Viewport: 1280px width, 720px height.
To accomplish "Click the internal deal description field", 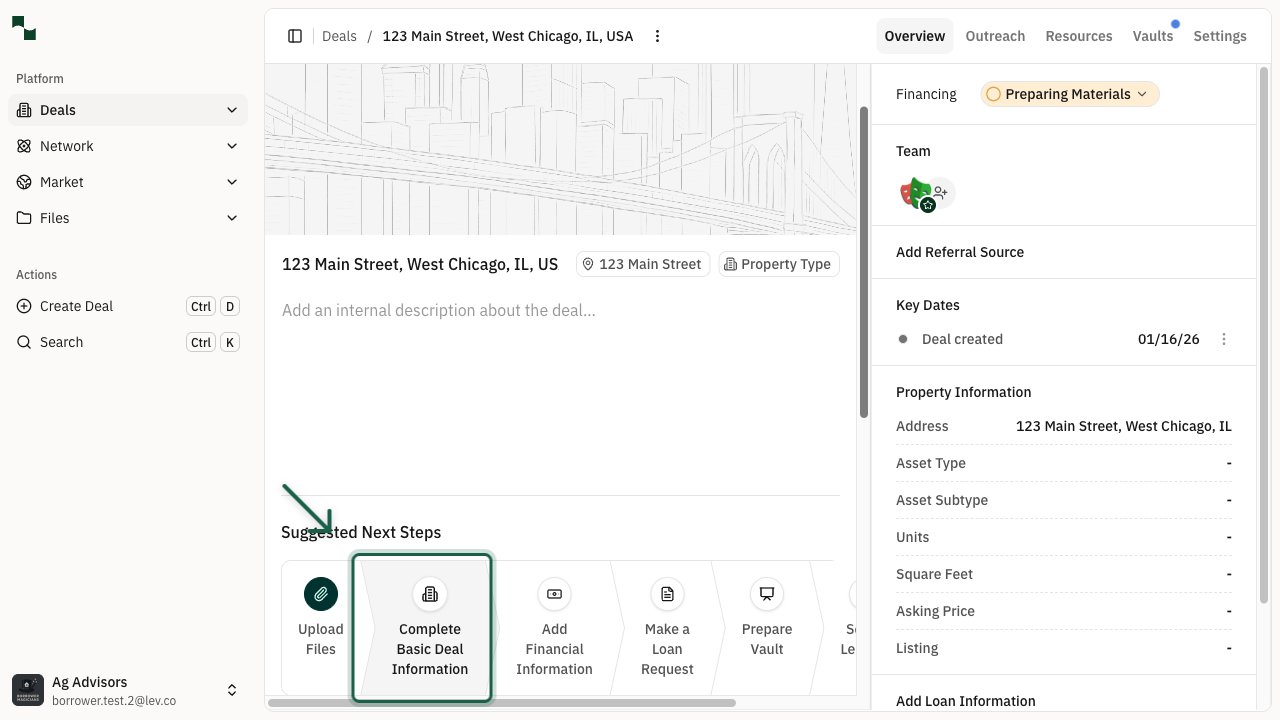I will 439,310.
